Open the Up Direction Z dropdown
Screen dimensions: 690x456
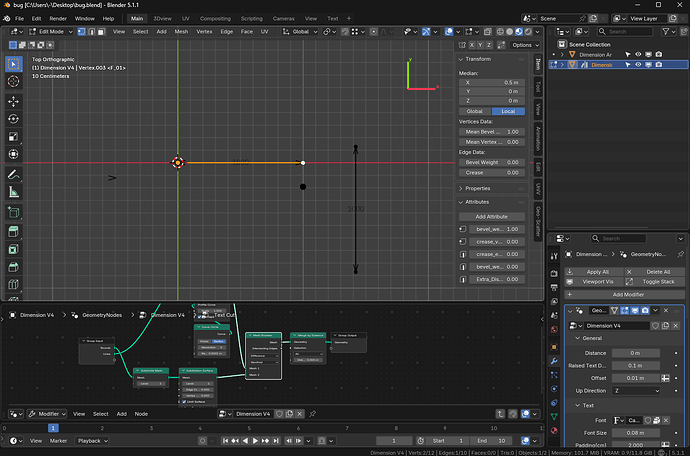pos(636,391)
